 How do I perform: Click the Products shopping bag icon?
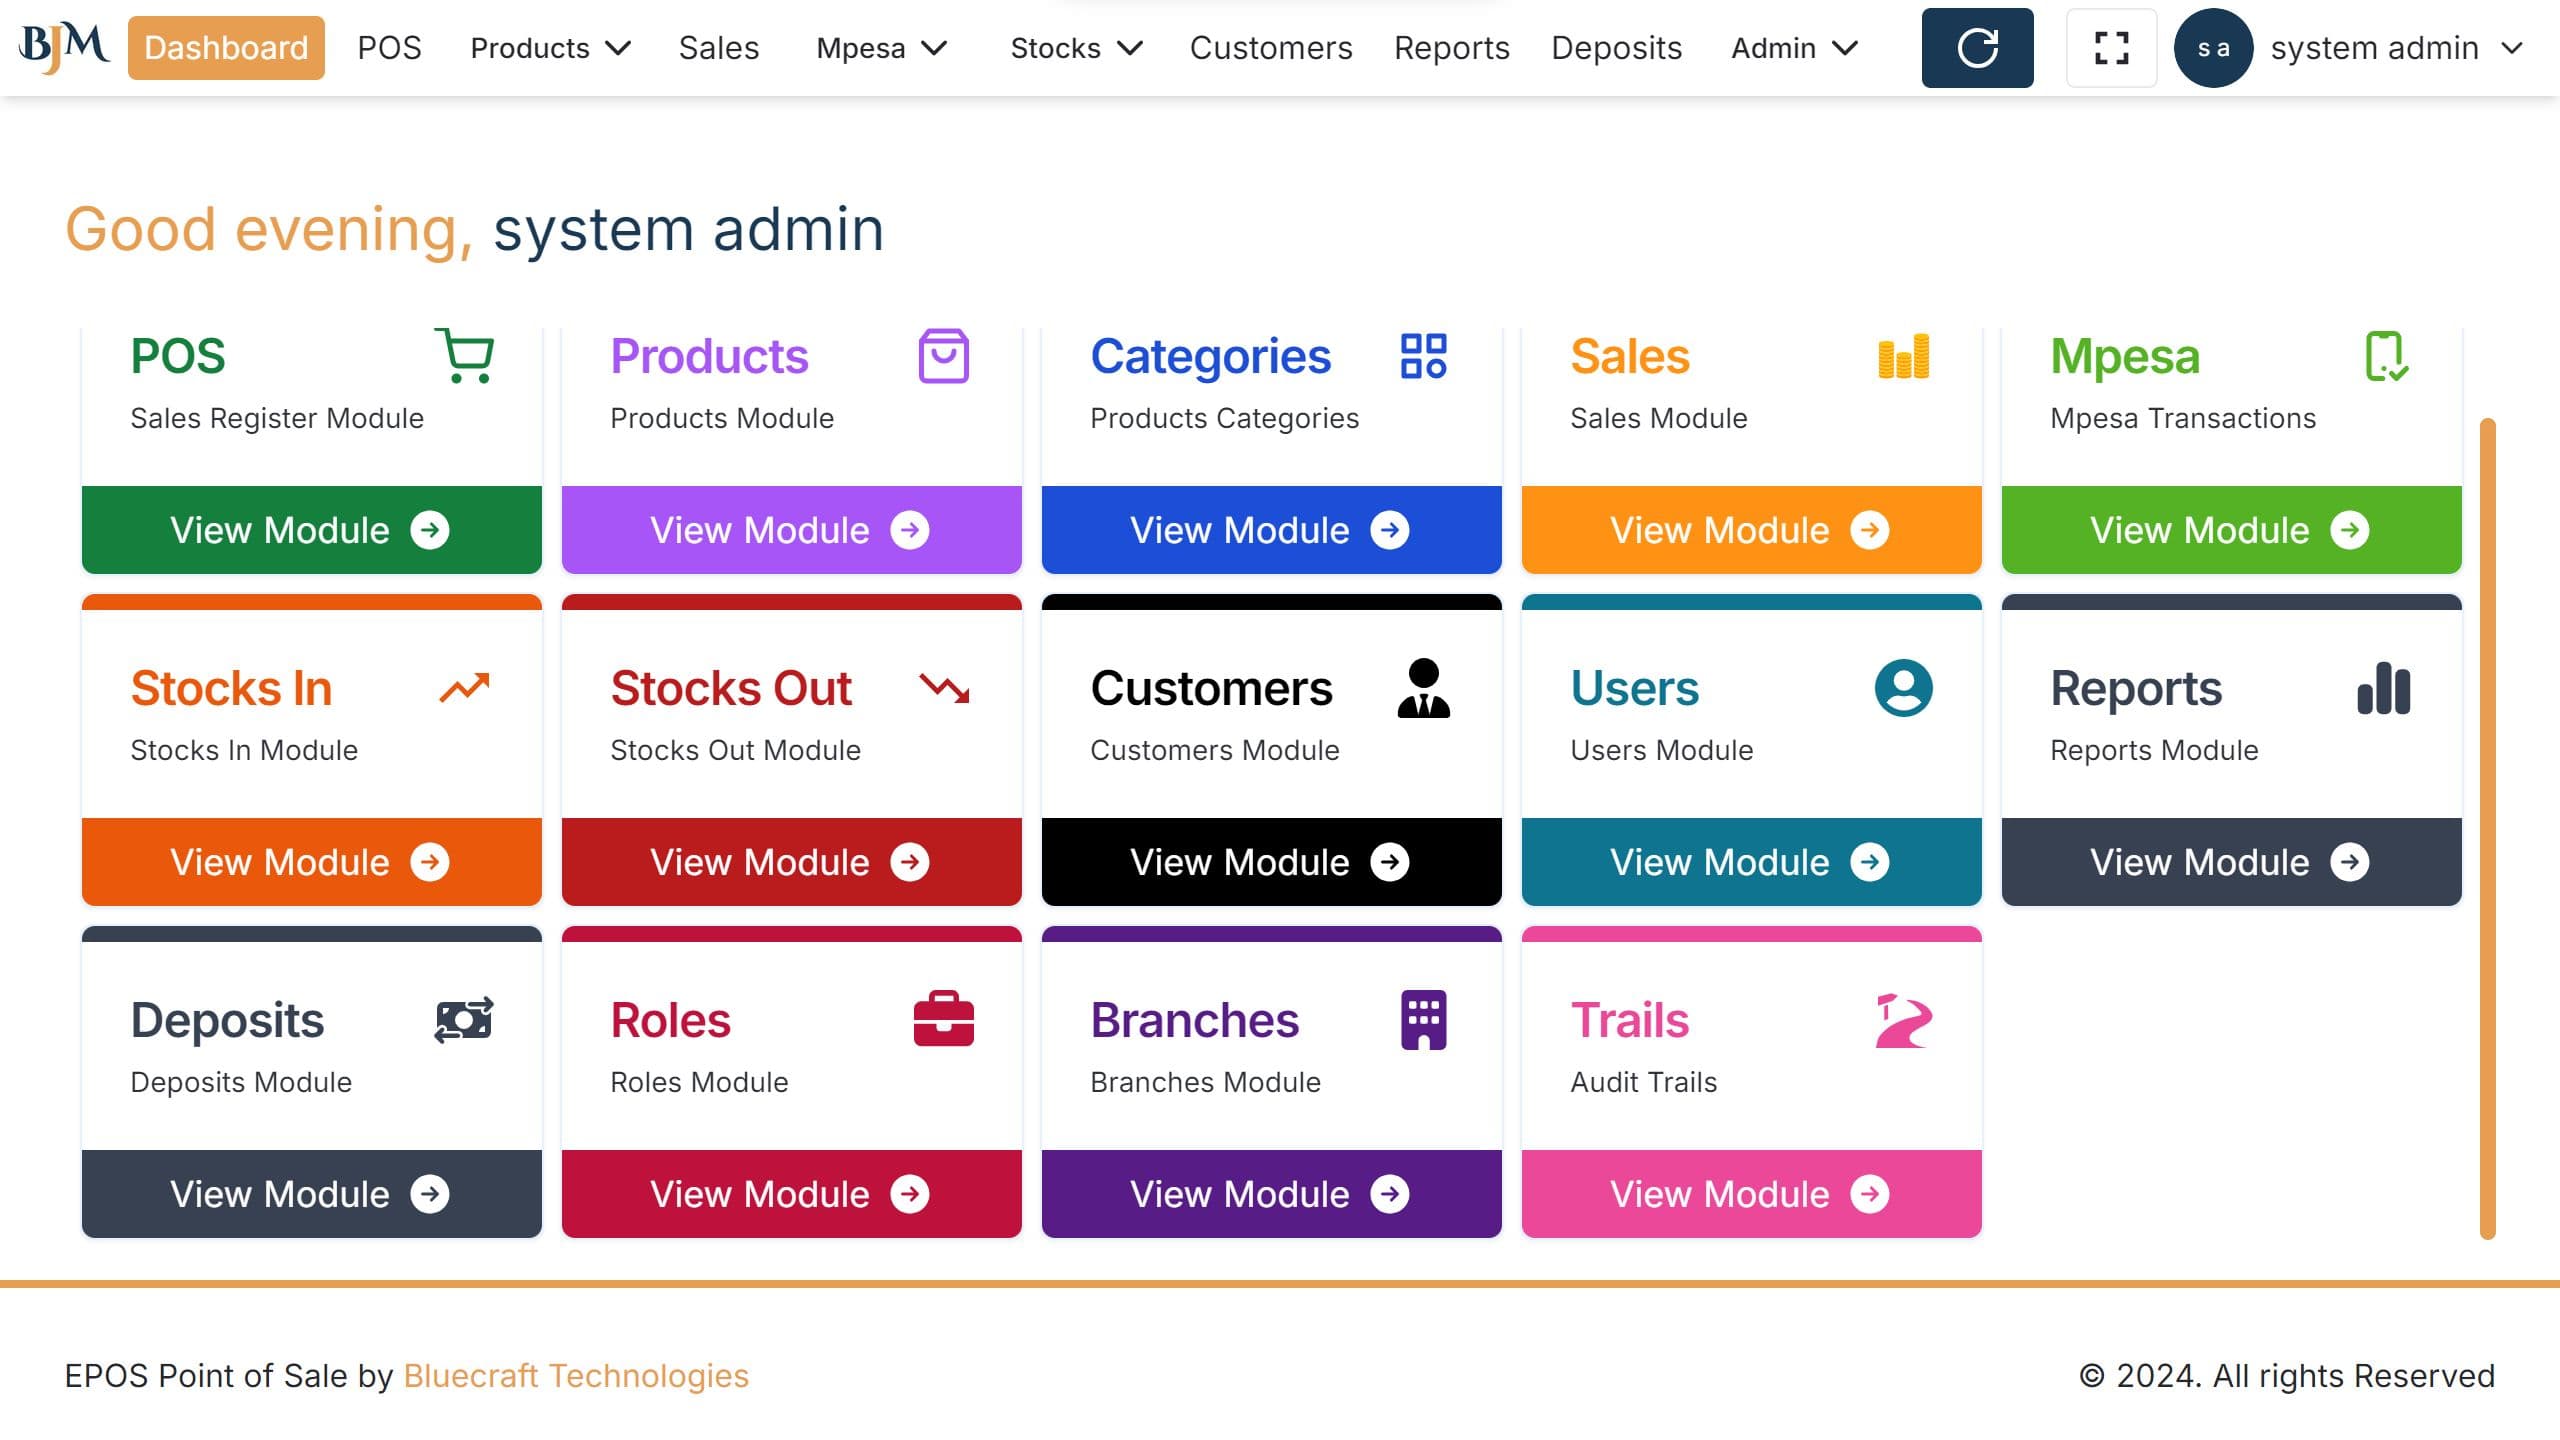coord(943,356)
